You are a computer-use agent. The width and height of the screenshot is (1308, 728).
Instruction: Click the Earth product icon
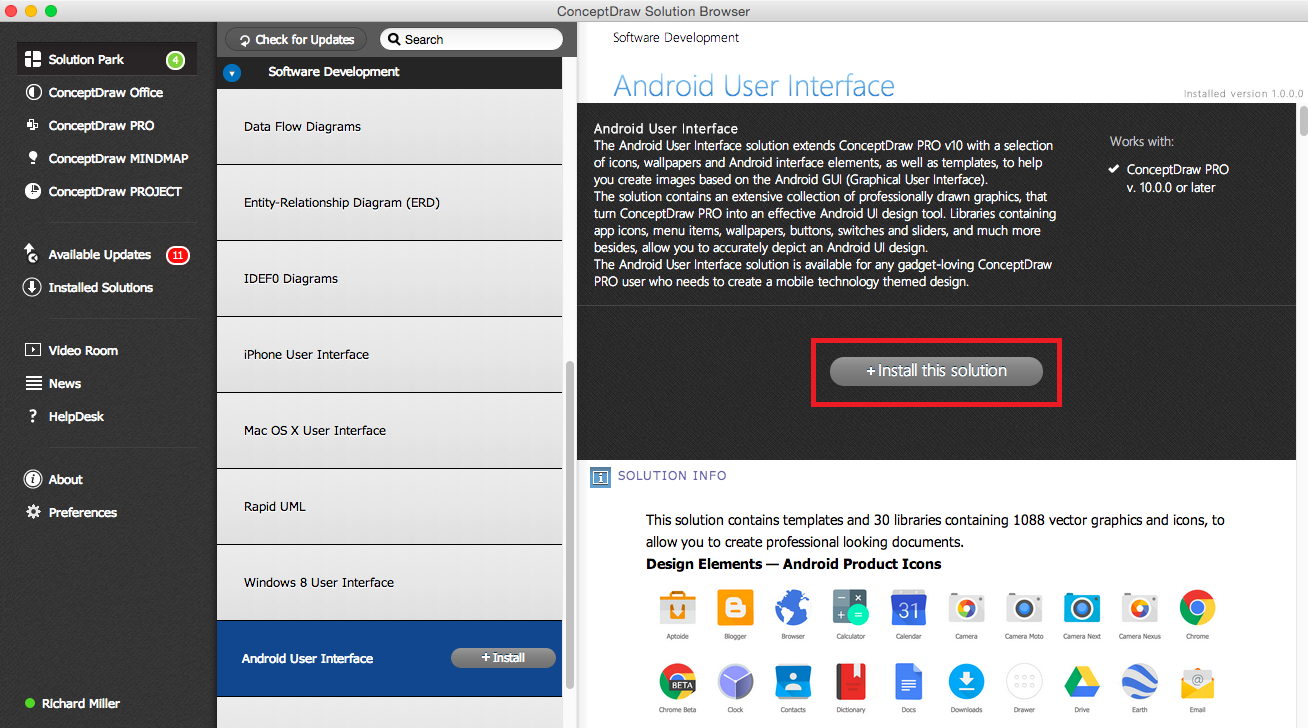click(x=1140, y=682)
